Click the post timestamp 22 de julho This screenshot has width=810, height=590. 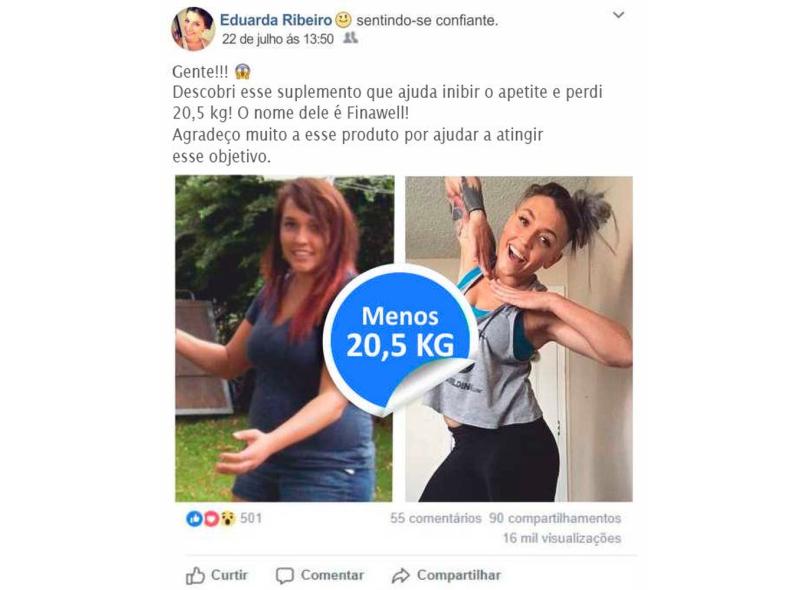[278, 39]
